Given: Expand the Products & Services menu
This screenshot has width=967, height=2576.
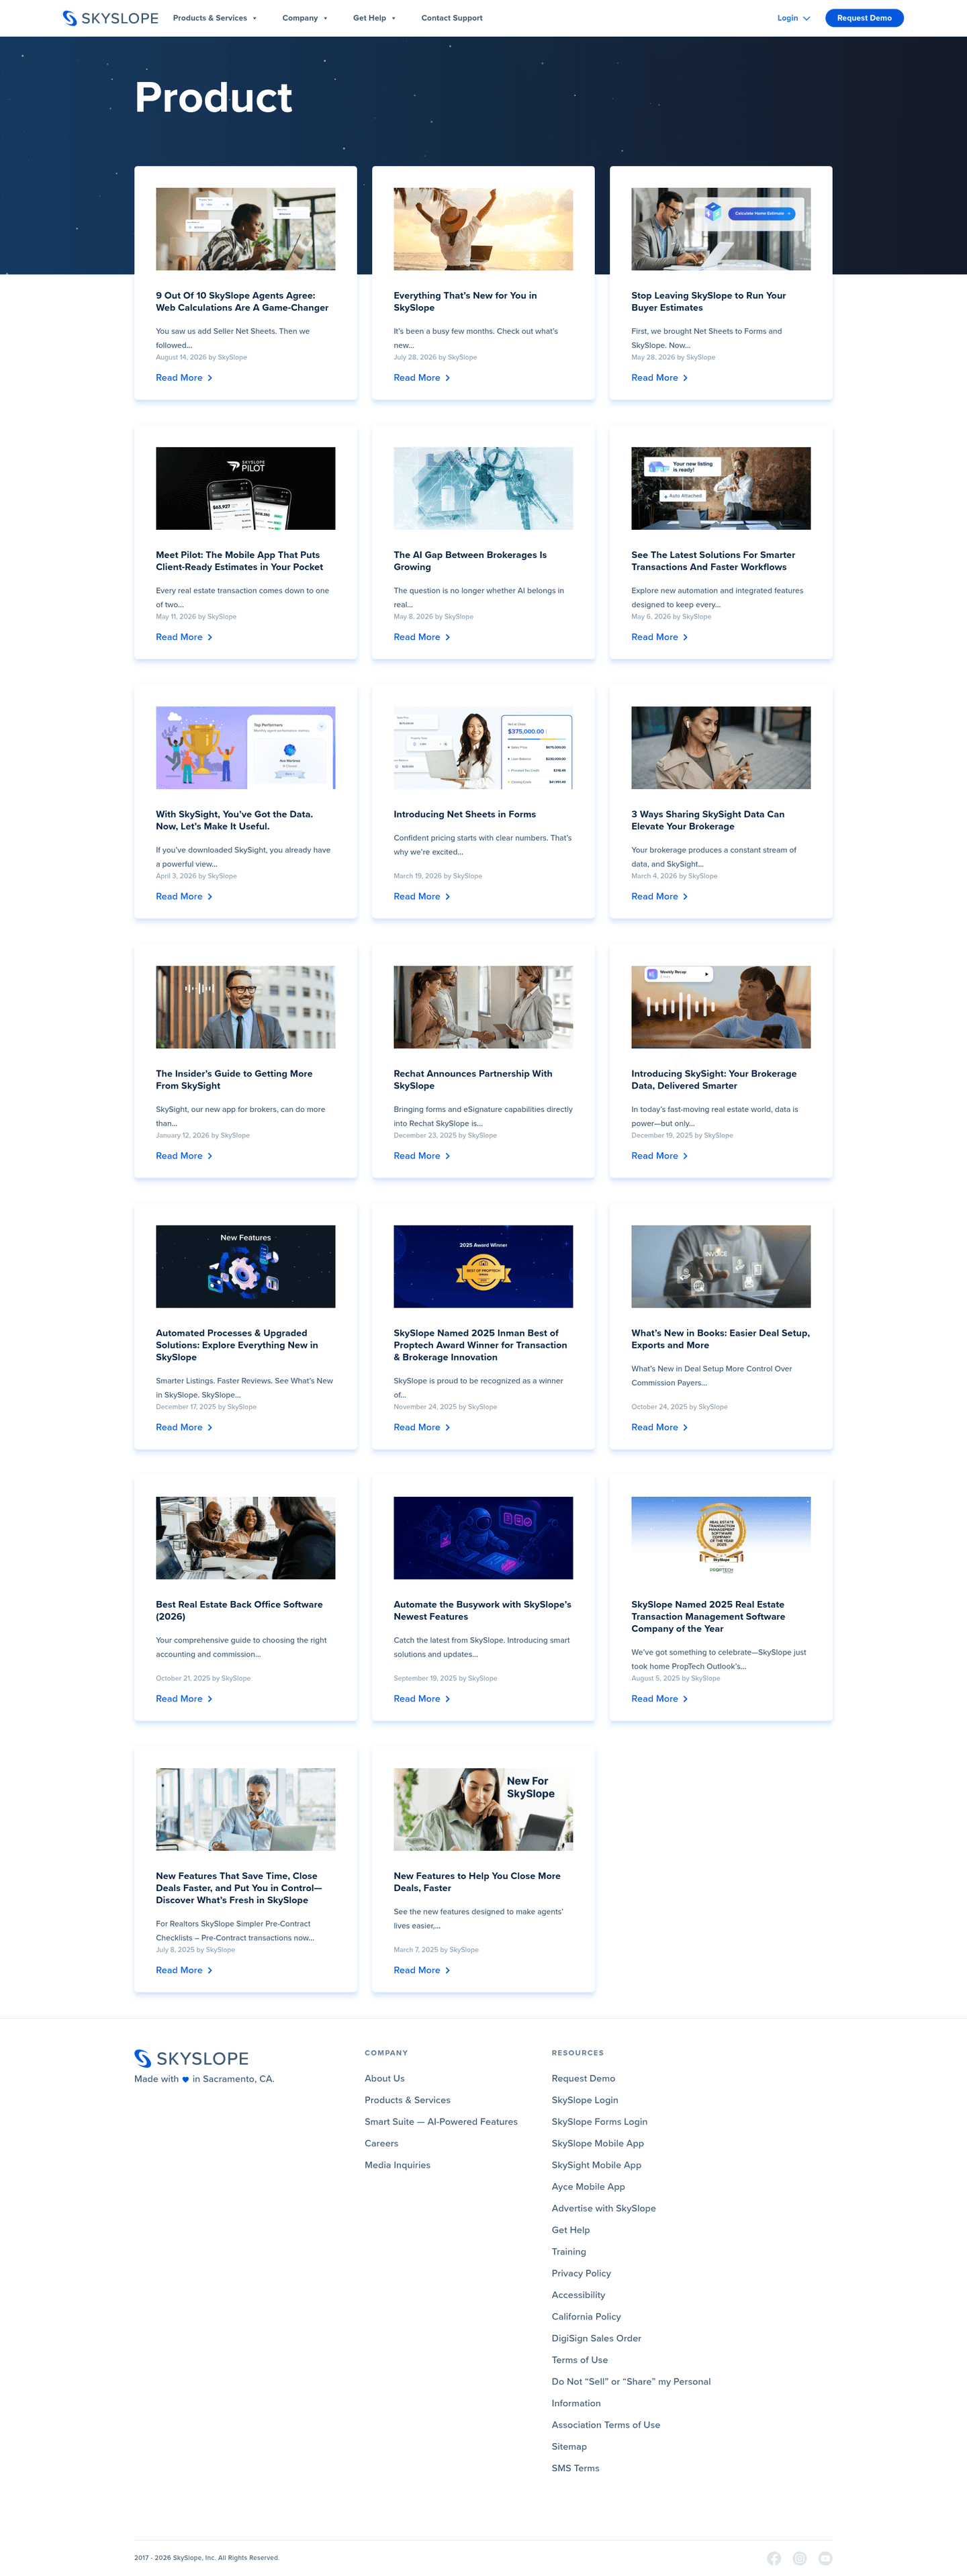Looking at the screenshot, I should (214, 18).
